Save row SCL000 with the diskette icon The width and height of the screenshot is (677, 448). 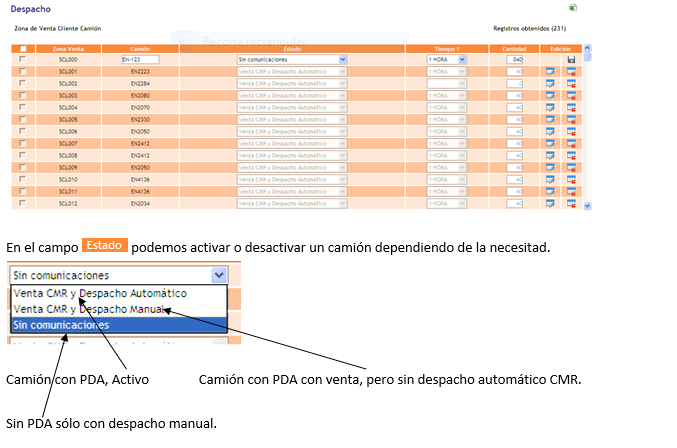coord(571,60)
